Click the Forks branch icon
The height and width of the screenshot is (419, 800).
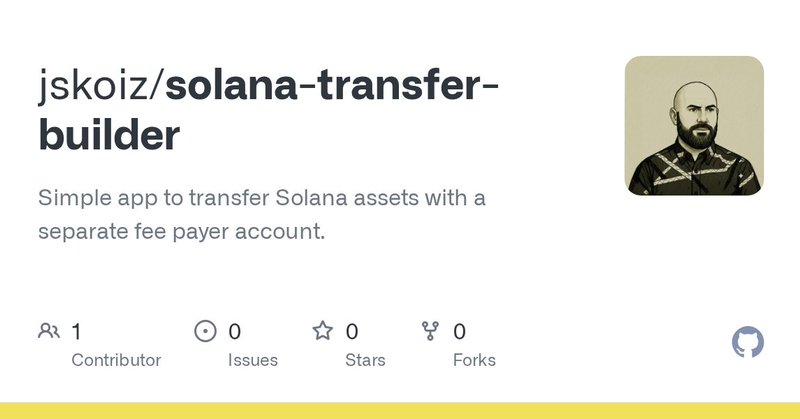tap(431, 331)
